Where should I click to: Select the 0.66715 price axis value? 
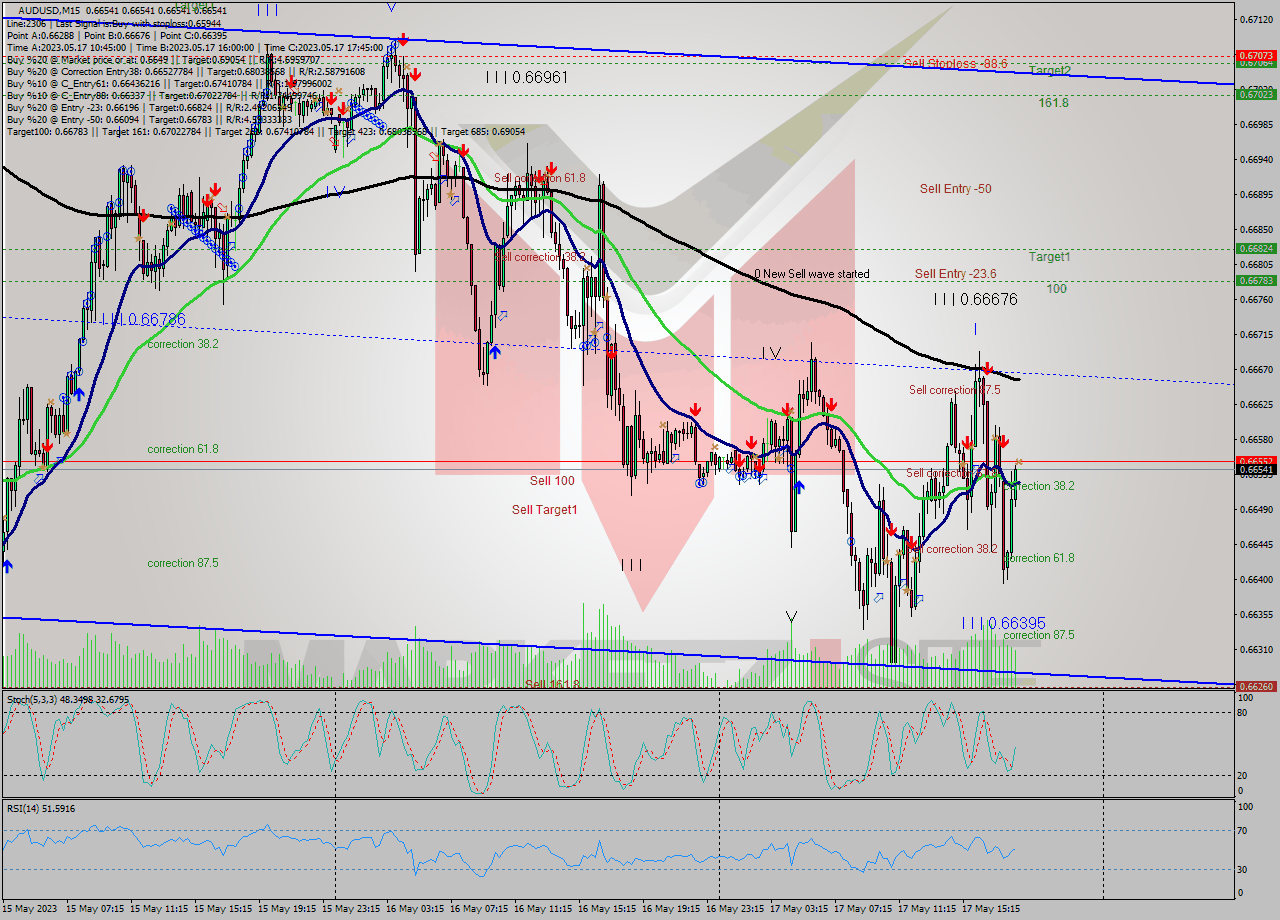coord(1256,334)
